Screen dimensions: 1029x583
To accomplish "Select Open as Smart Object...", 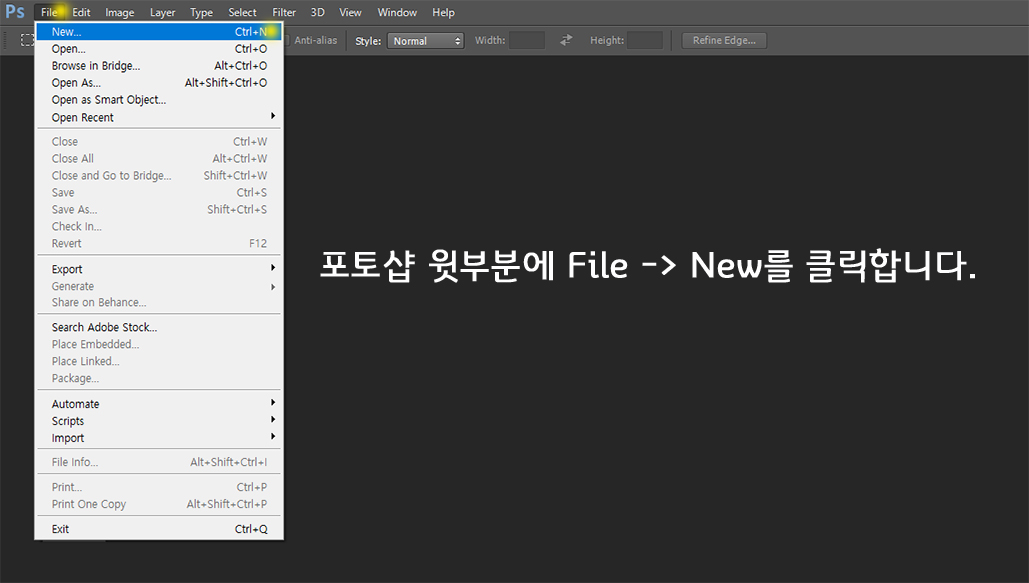I will 159,100.
